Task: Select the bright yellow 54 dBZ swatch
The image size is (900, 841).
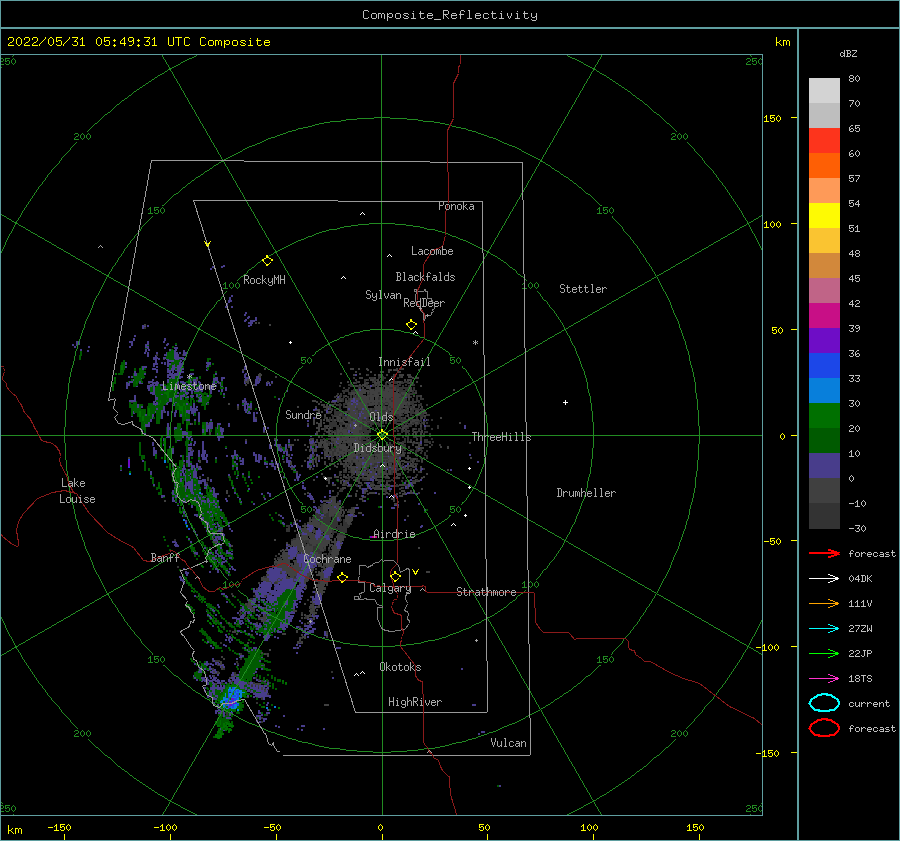Action: point(824,216)
